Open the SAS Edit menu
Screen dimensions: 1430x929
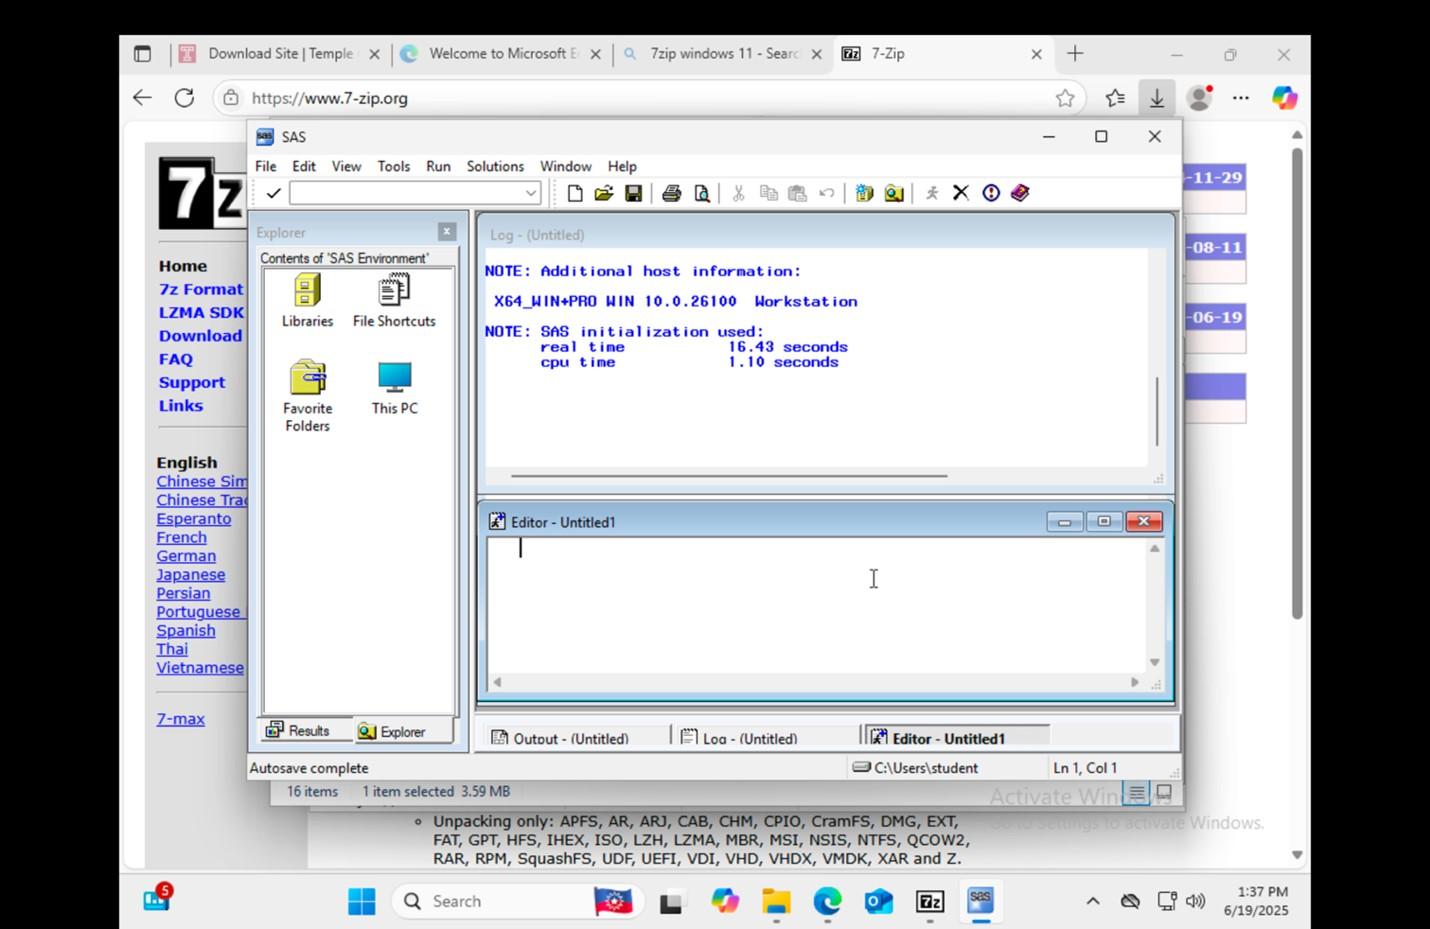tap(304, 166)
